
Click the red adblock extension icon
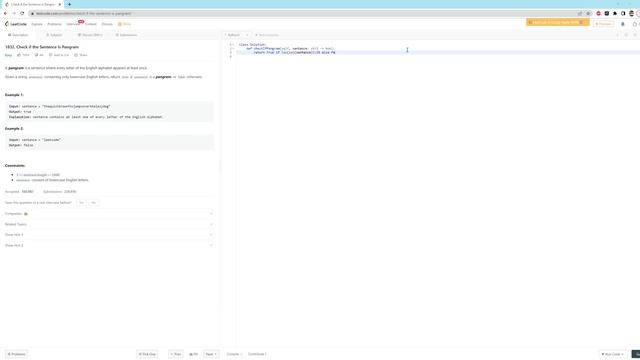[599, 13]
